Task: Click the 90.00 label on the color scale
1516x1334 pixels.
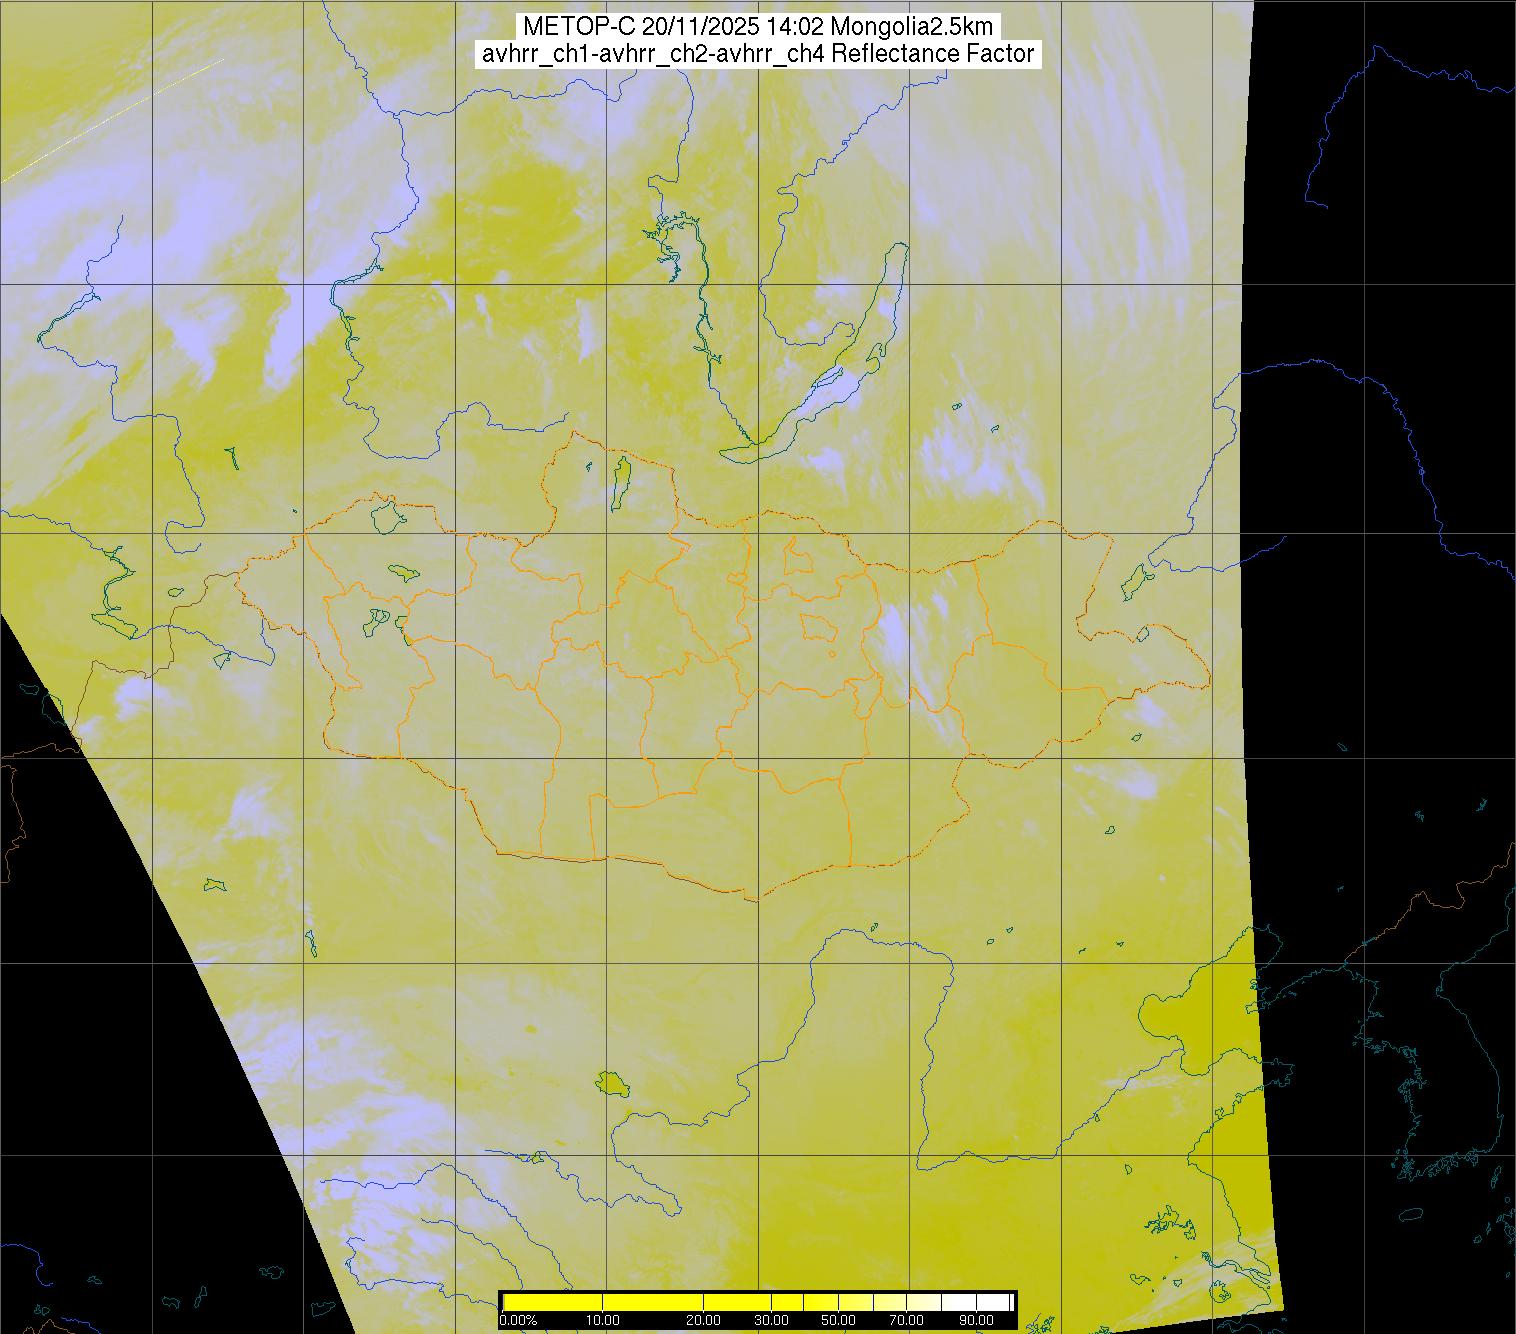Action: pyautogui.click(x=974, y=1321)
